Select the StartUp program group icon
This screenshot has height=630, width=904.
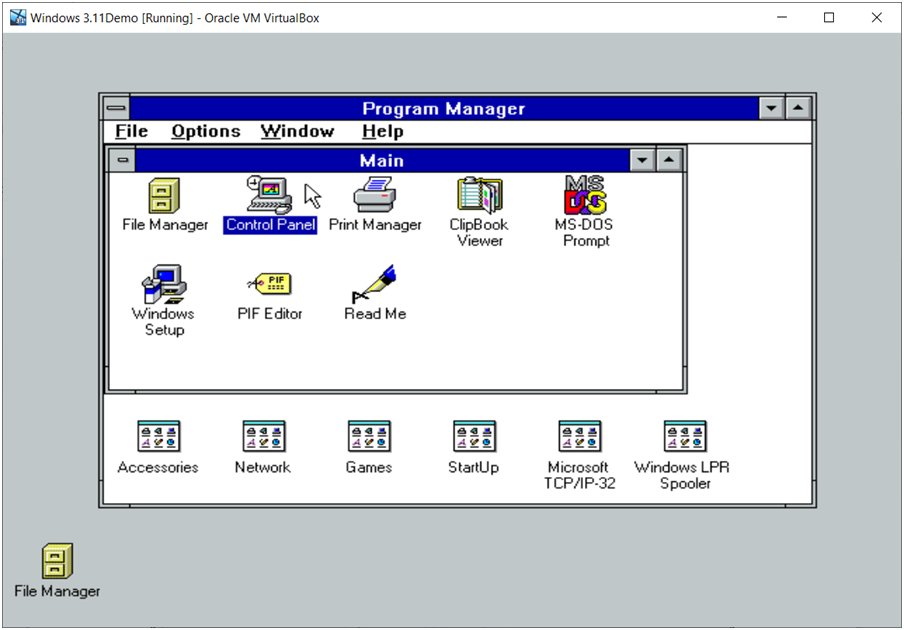tap(474, 436)
